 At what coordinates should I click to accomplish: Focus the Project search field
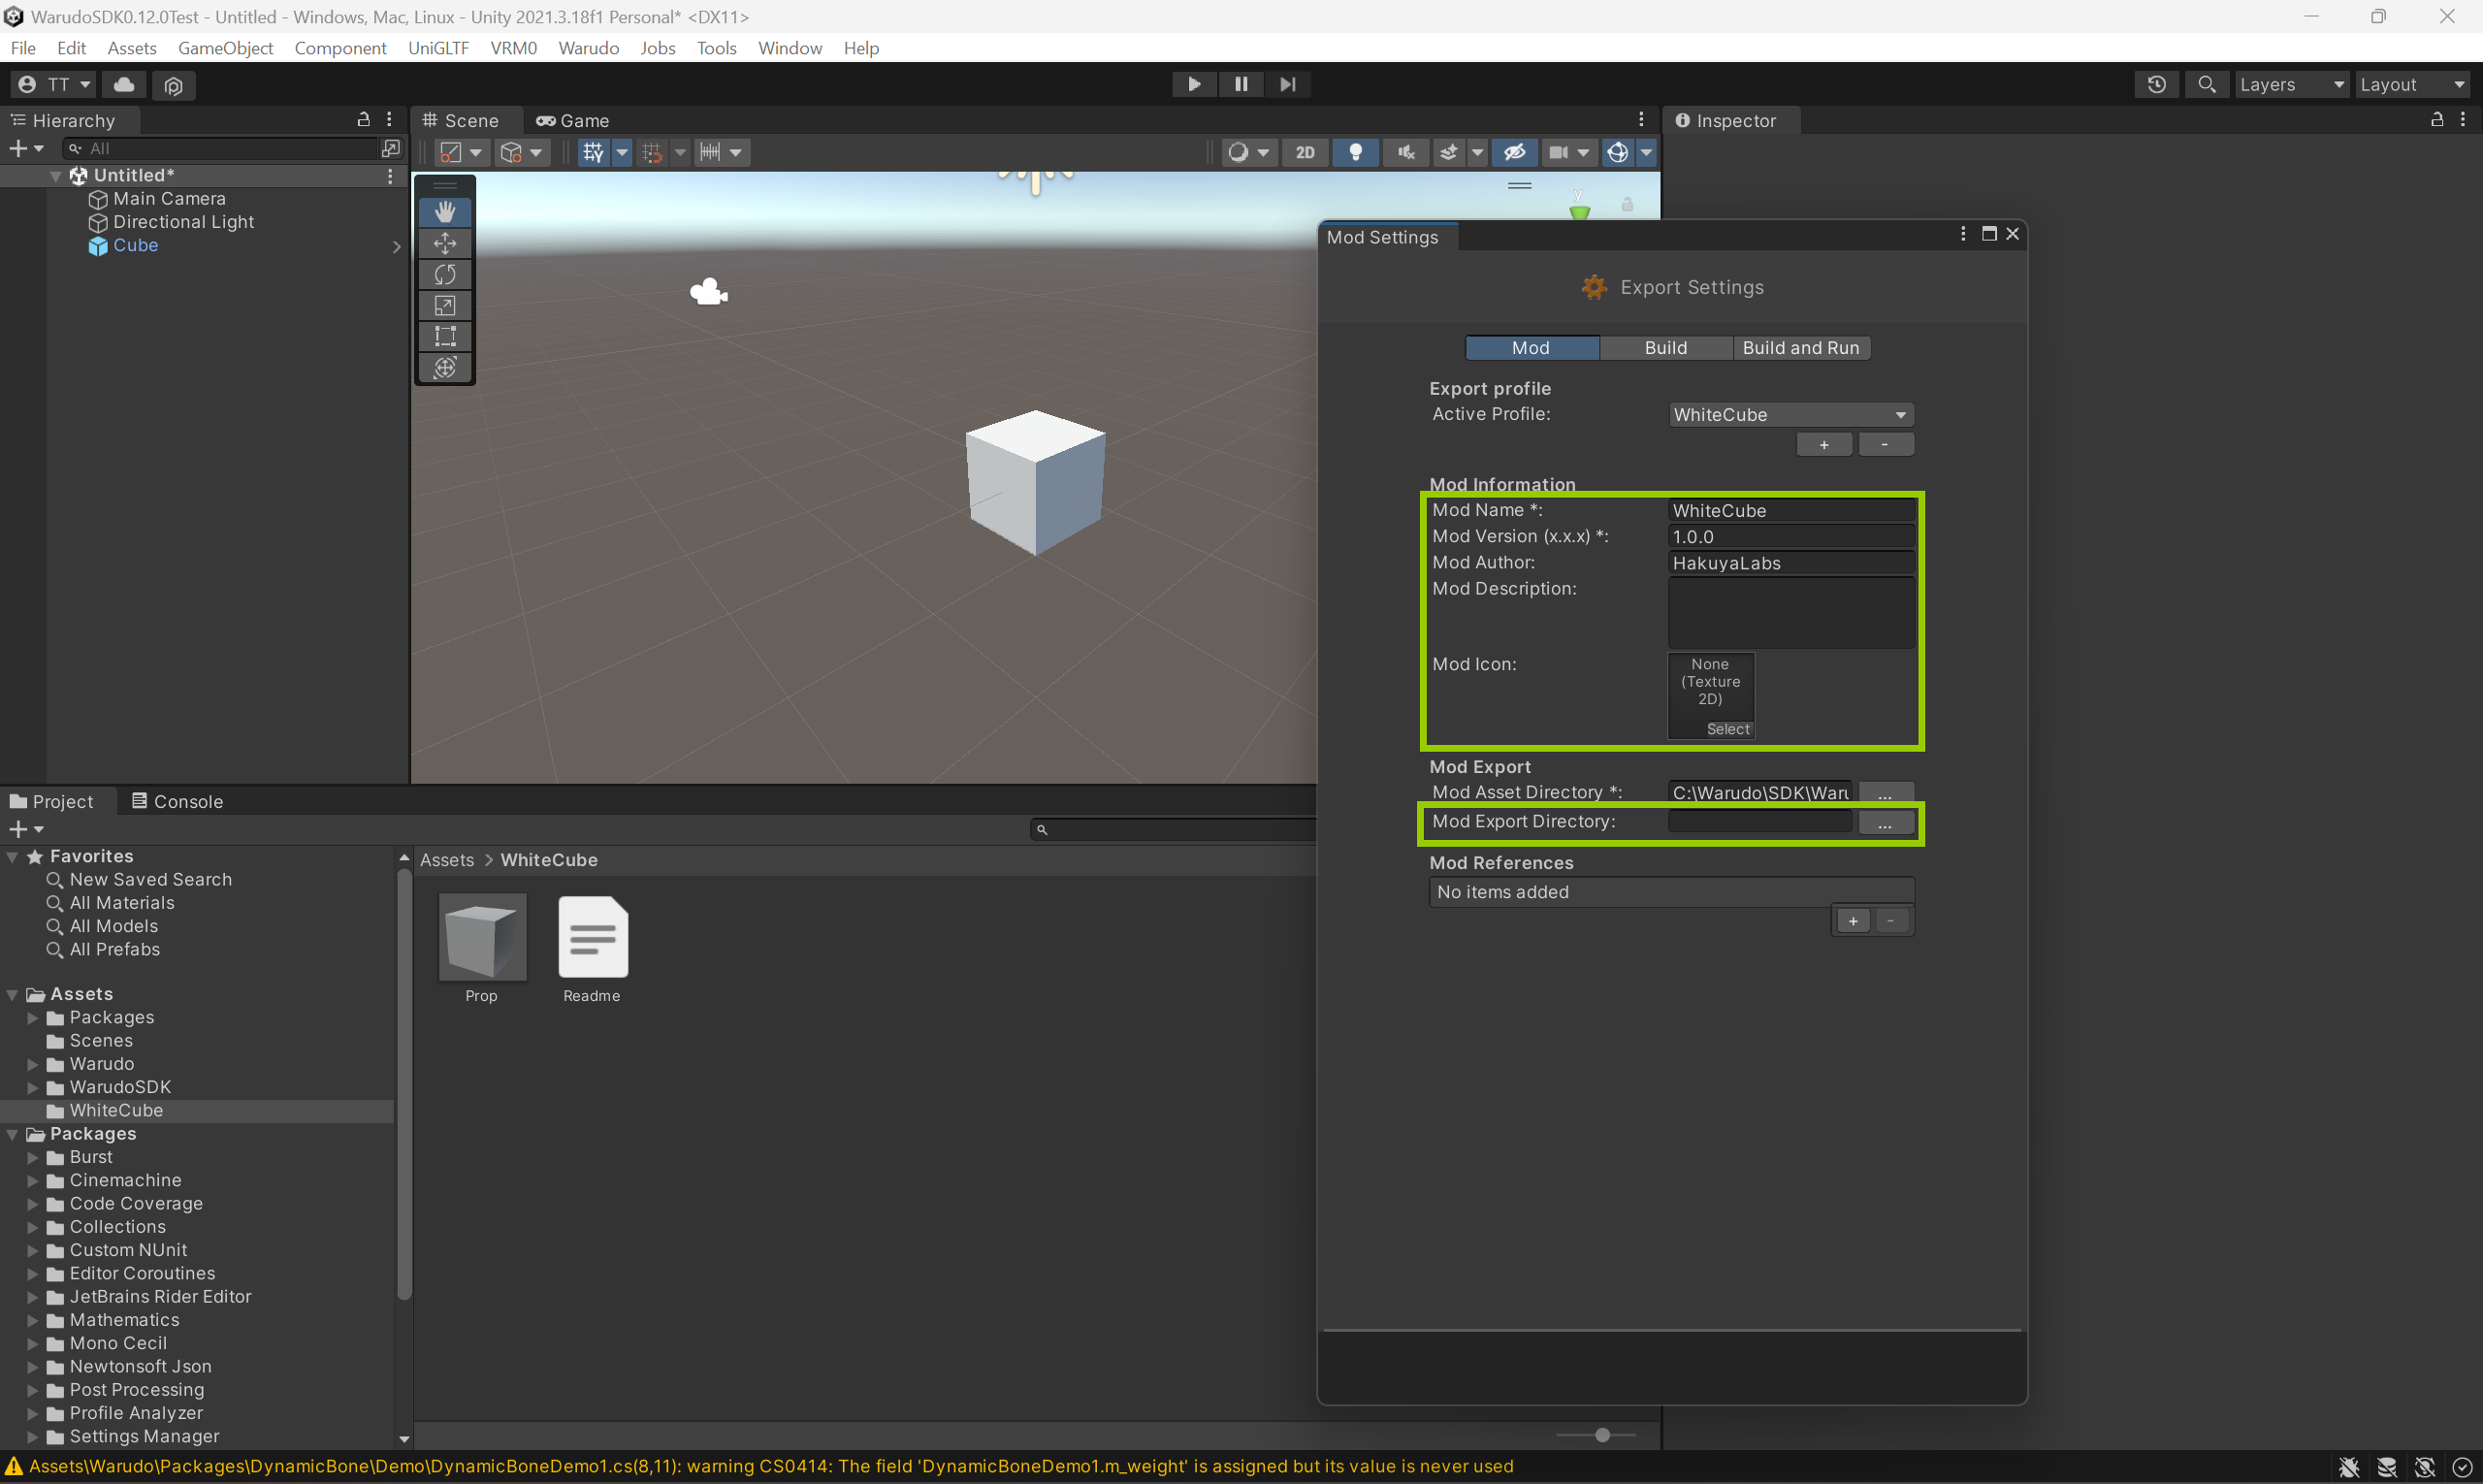coord(1175,829)
